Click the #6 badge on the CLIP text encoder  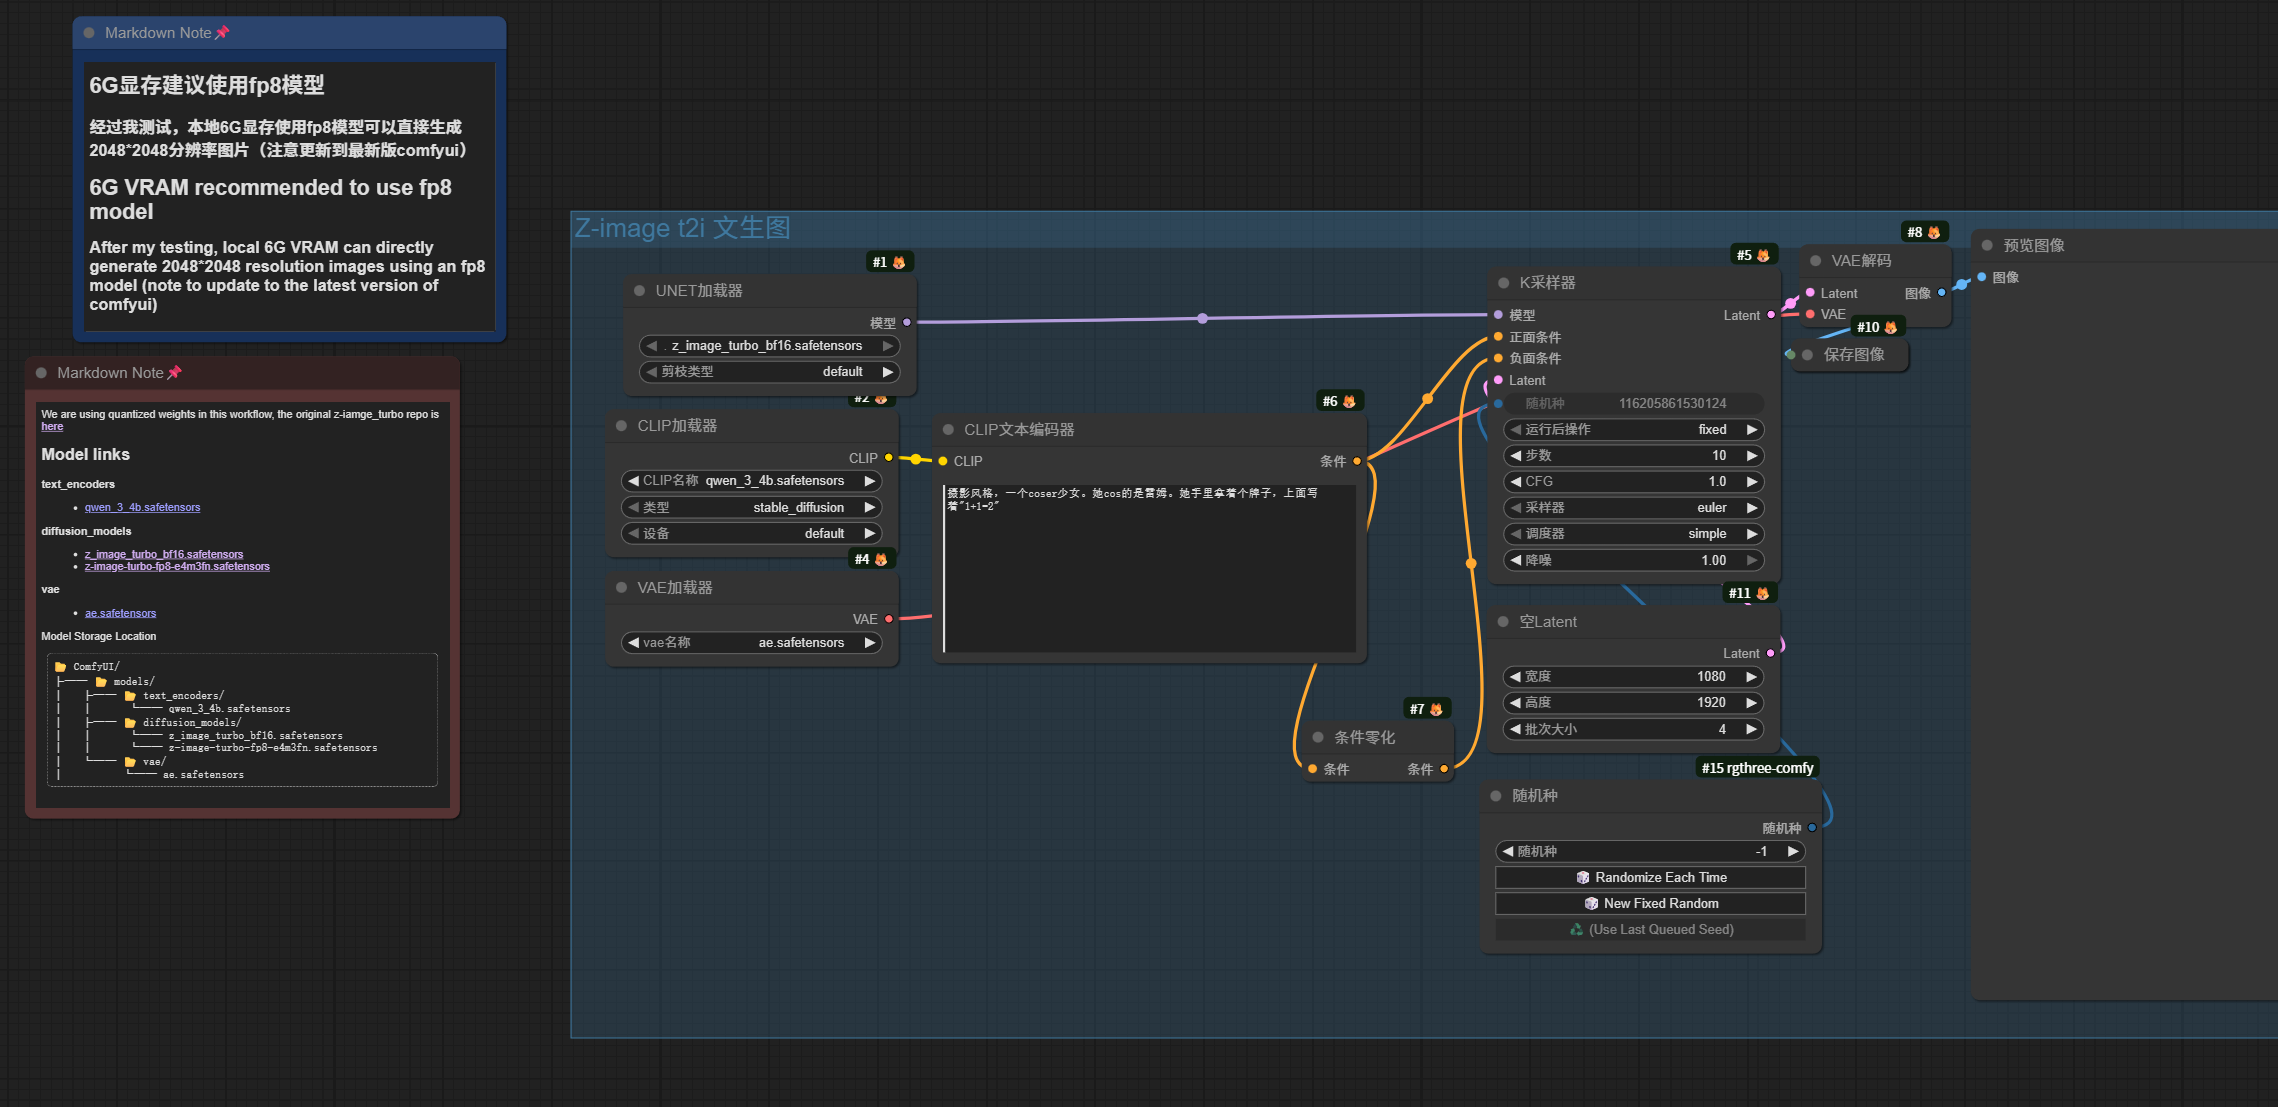(1339, 401)
